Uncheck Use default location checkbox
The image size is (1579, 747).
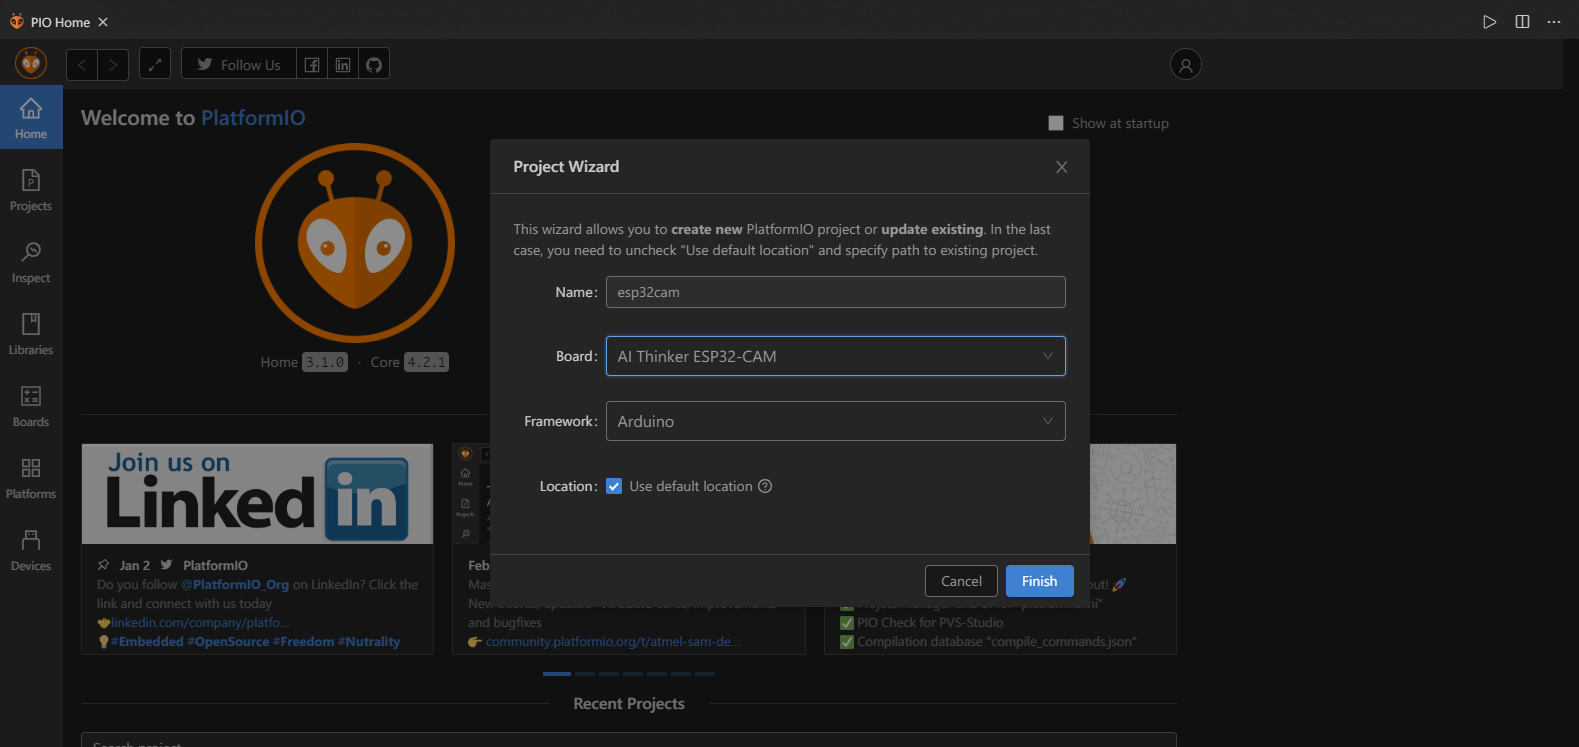click(614, 486)
